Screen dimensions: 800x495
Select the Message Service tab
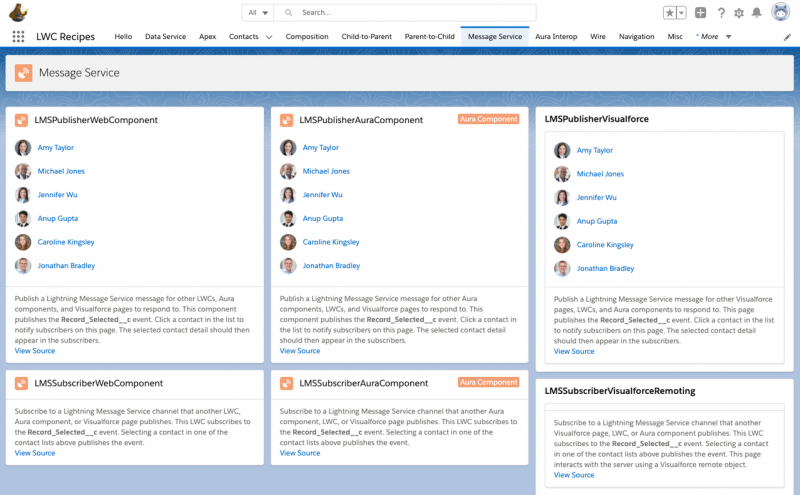[x=495, y=37]
